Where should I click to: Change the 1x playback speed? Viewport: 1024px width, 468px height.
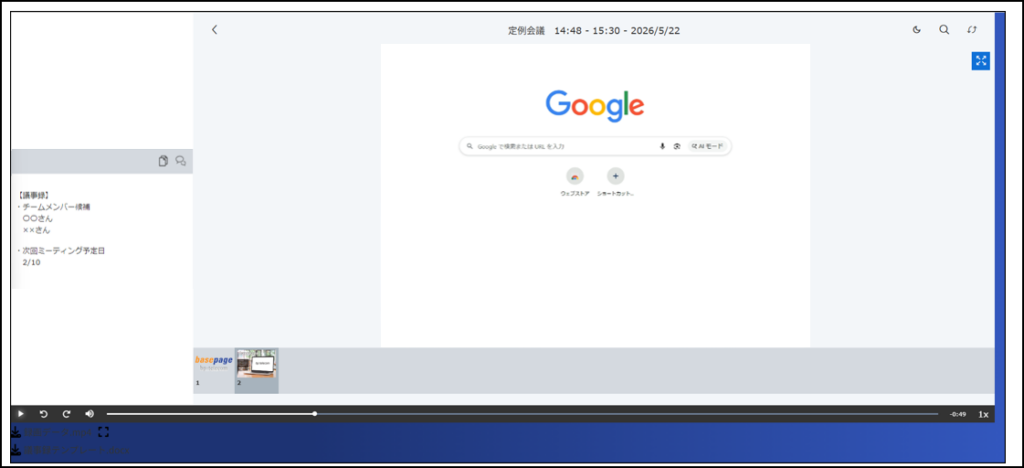[983, 414]
